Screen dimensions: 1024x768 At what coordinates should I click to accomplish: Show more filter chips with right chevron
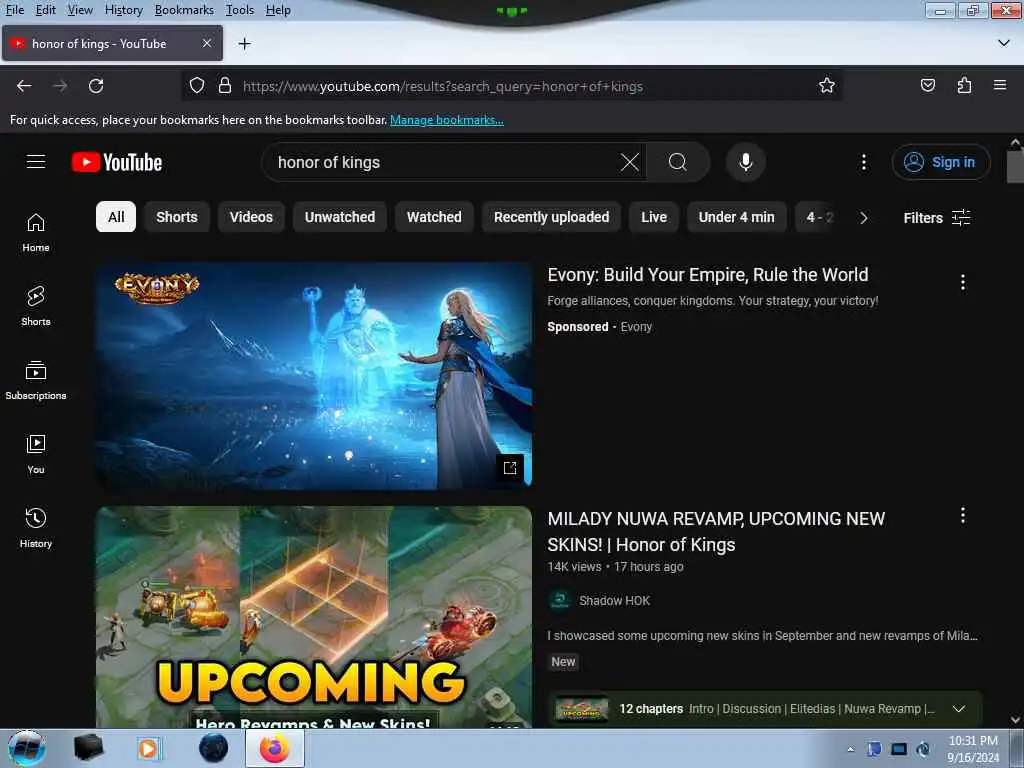coord(863,217)
